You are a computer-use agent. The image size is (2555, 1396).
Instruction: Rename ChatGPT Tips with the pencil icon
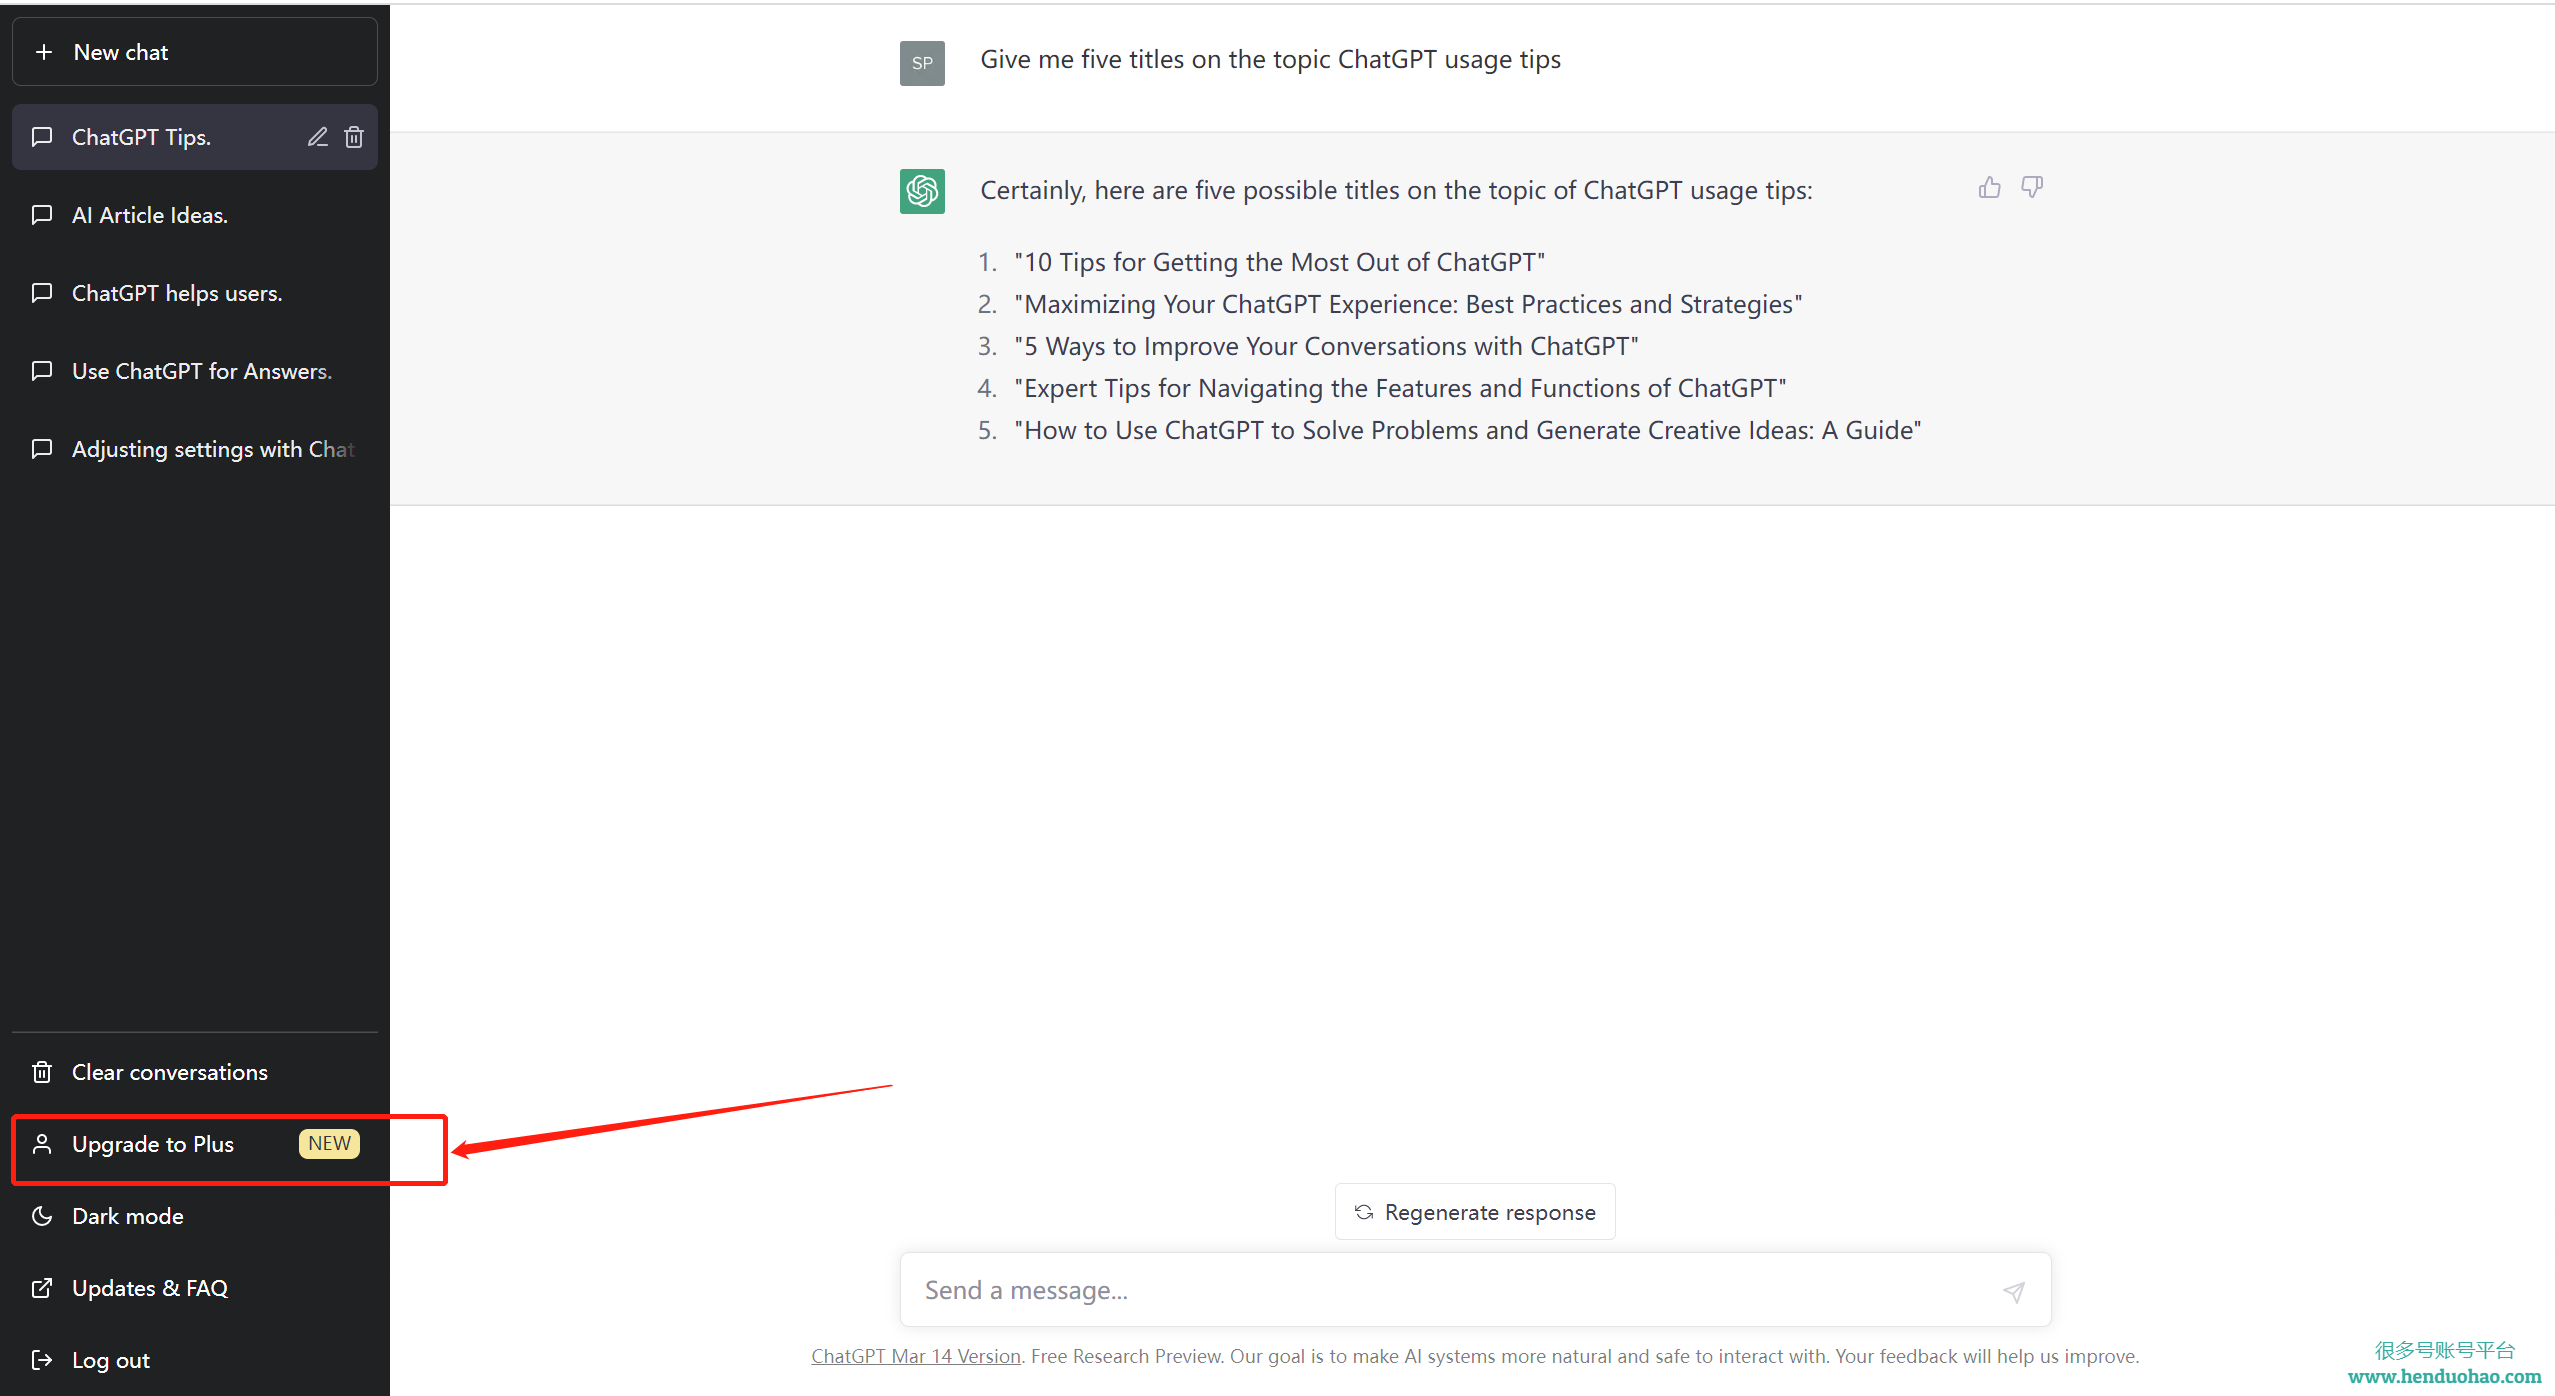317,137
